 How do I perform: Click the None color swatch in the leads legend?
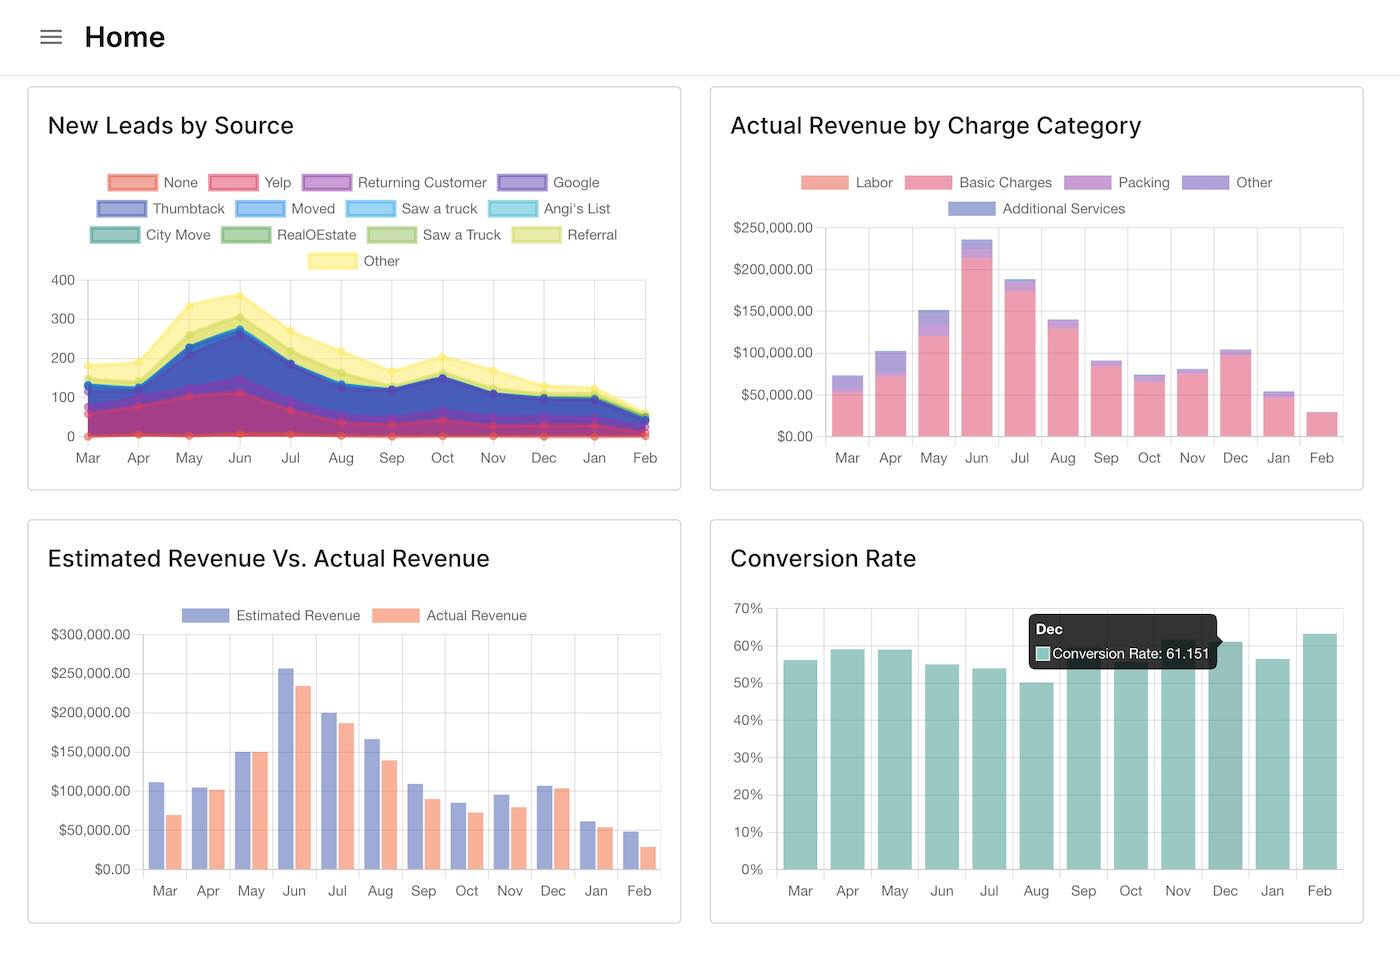click(x=130, y=182)
